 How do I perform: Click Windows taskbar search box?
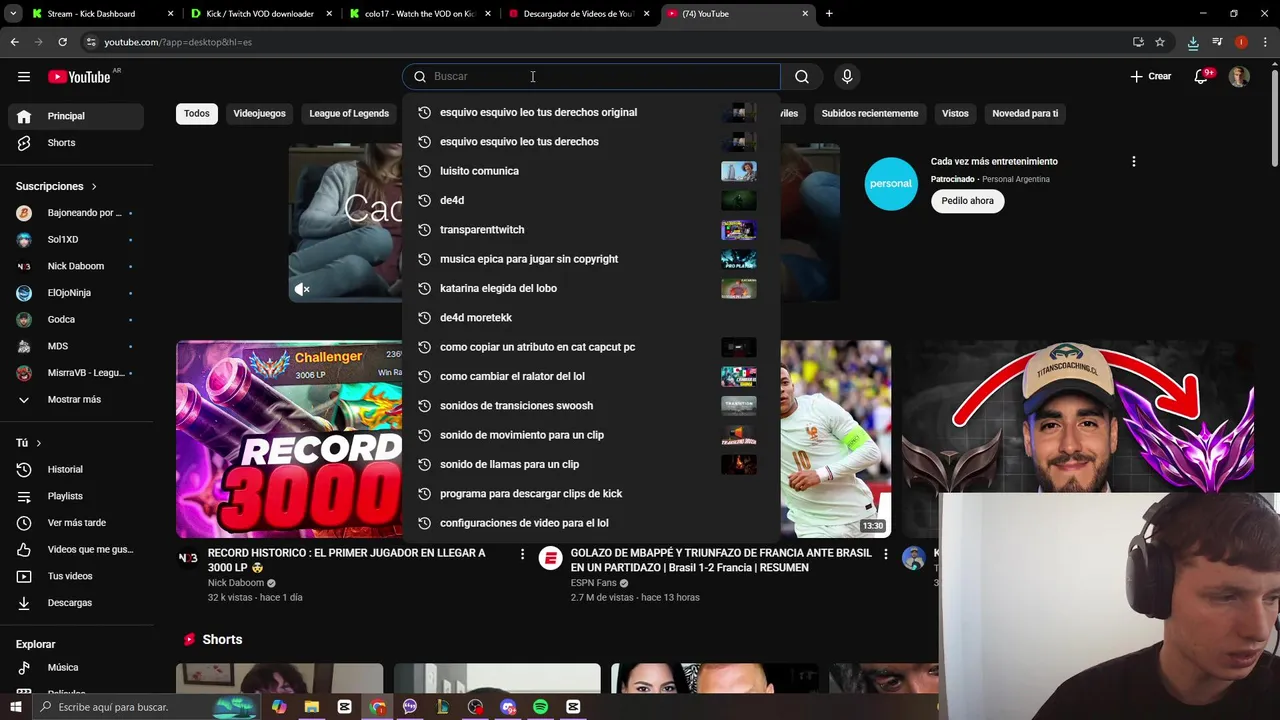point(146,707)
